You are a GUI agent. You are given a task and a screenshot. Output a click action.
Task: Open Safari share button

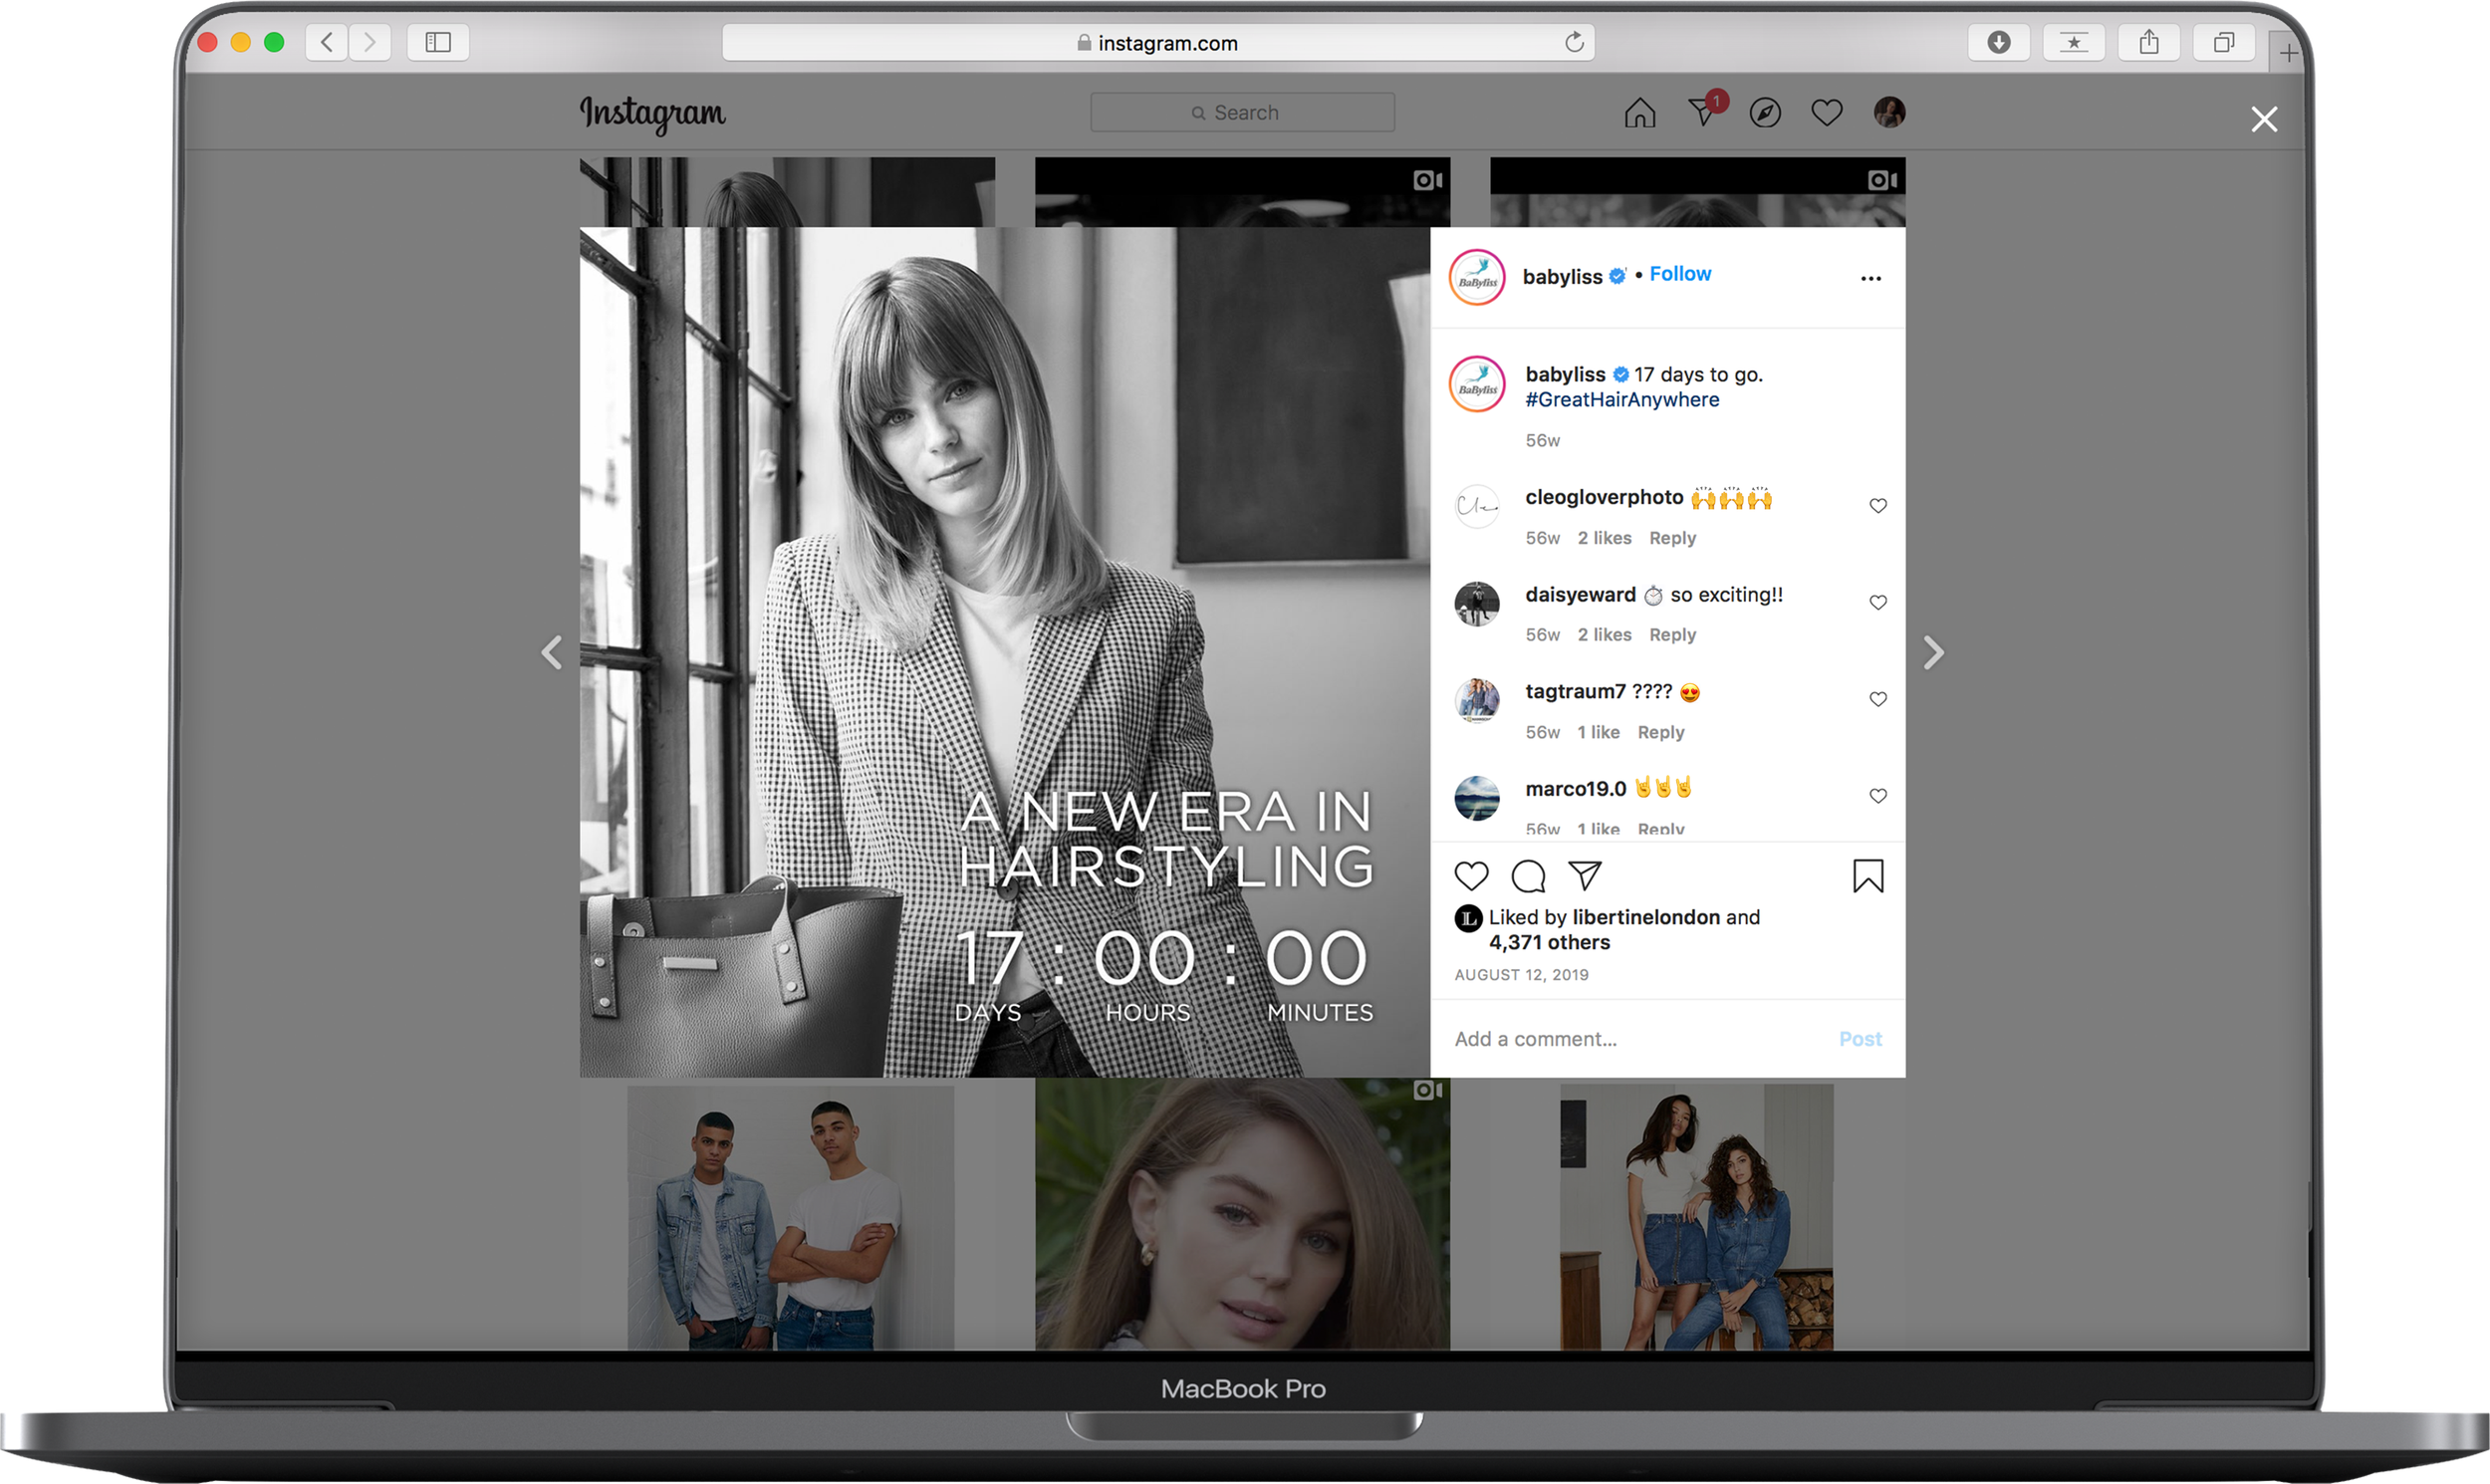pyautogui.click(x=2147, y=42)
